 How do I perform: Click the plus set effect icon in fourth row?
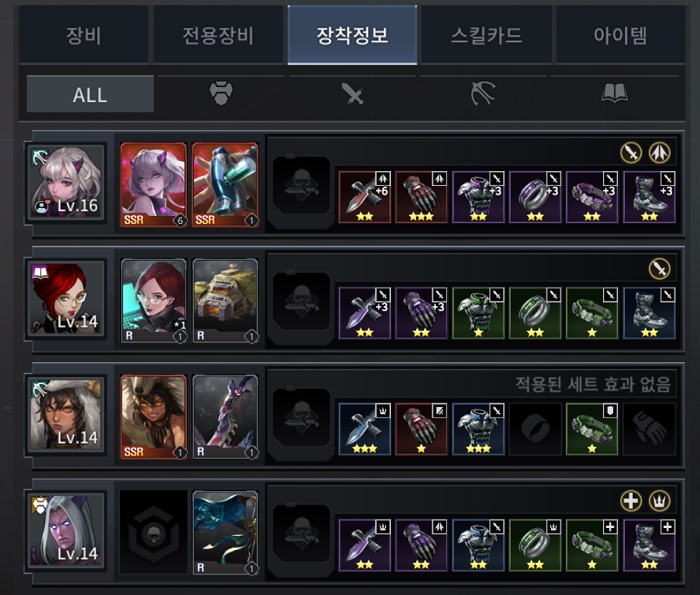tap(631, 501)
